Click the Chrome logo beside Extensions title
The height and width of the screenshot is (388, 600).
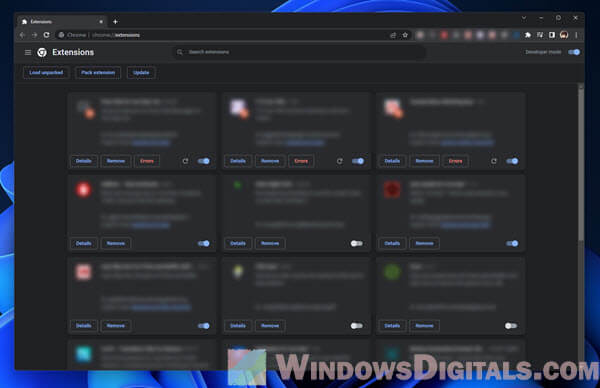click(42, 52)
